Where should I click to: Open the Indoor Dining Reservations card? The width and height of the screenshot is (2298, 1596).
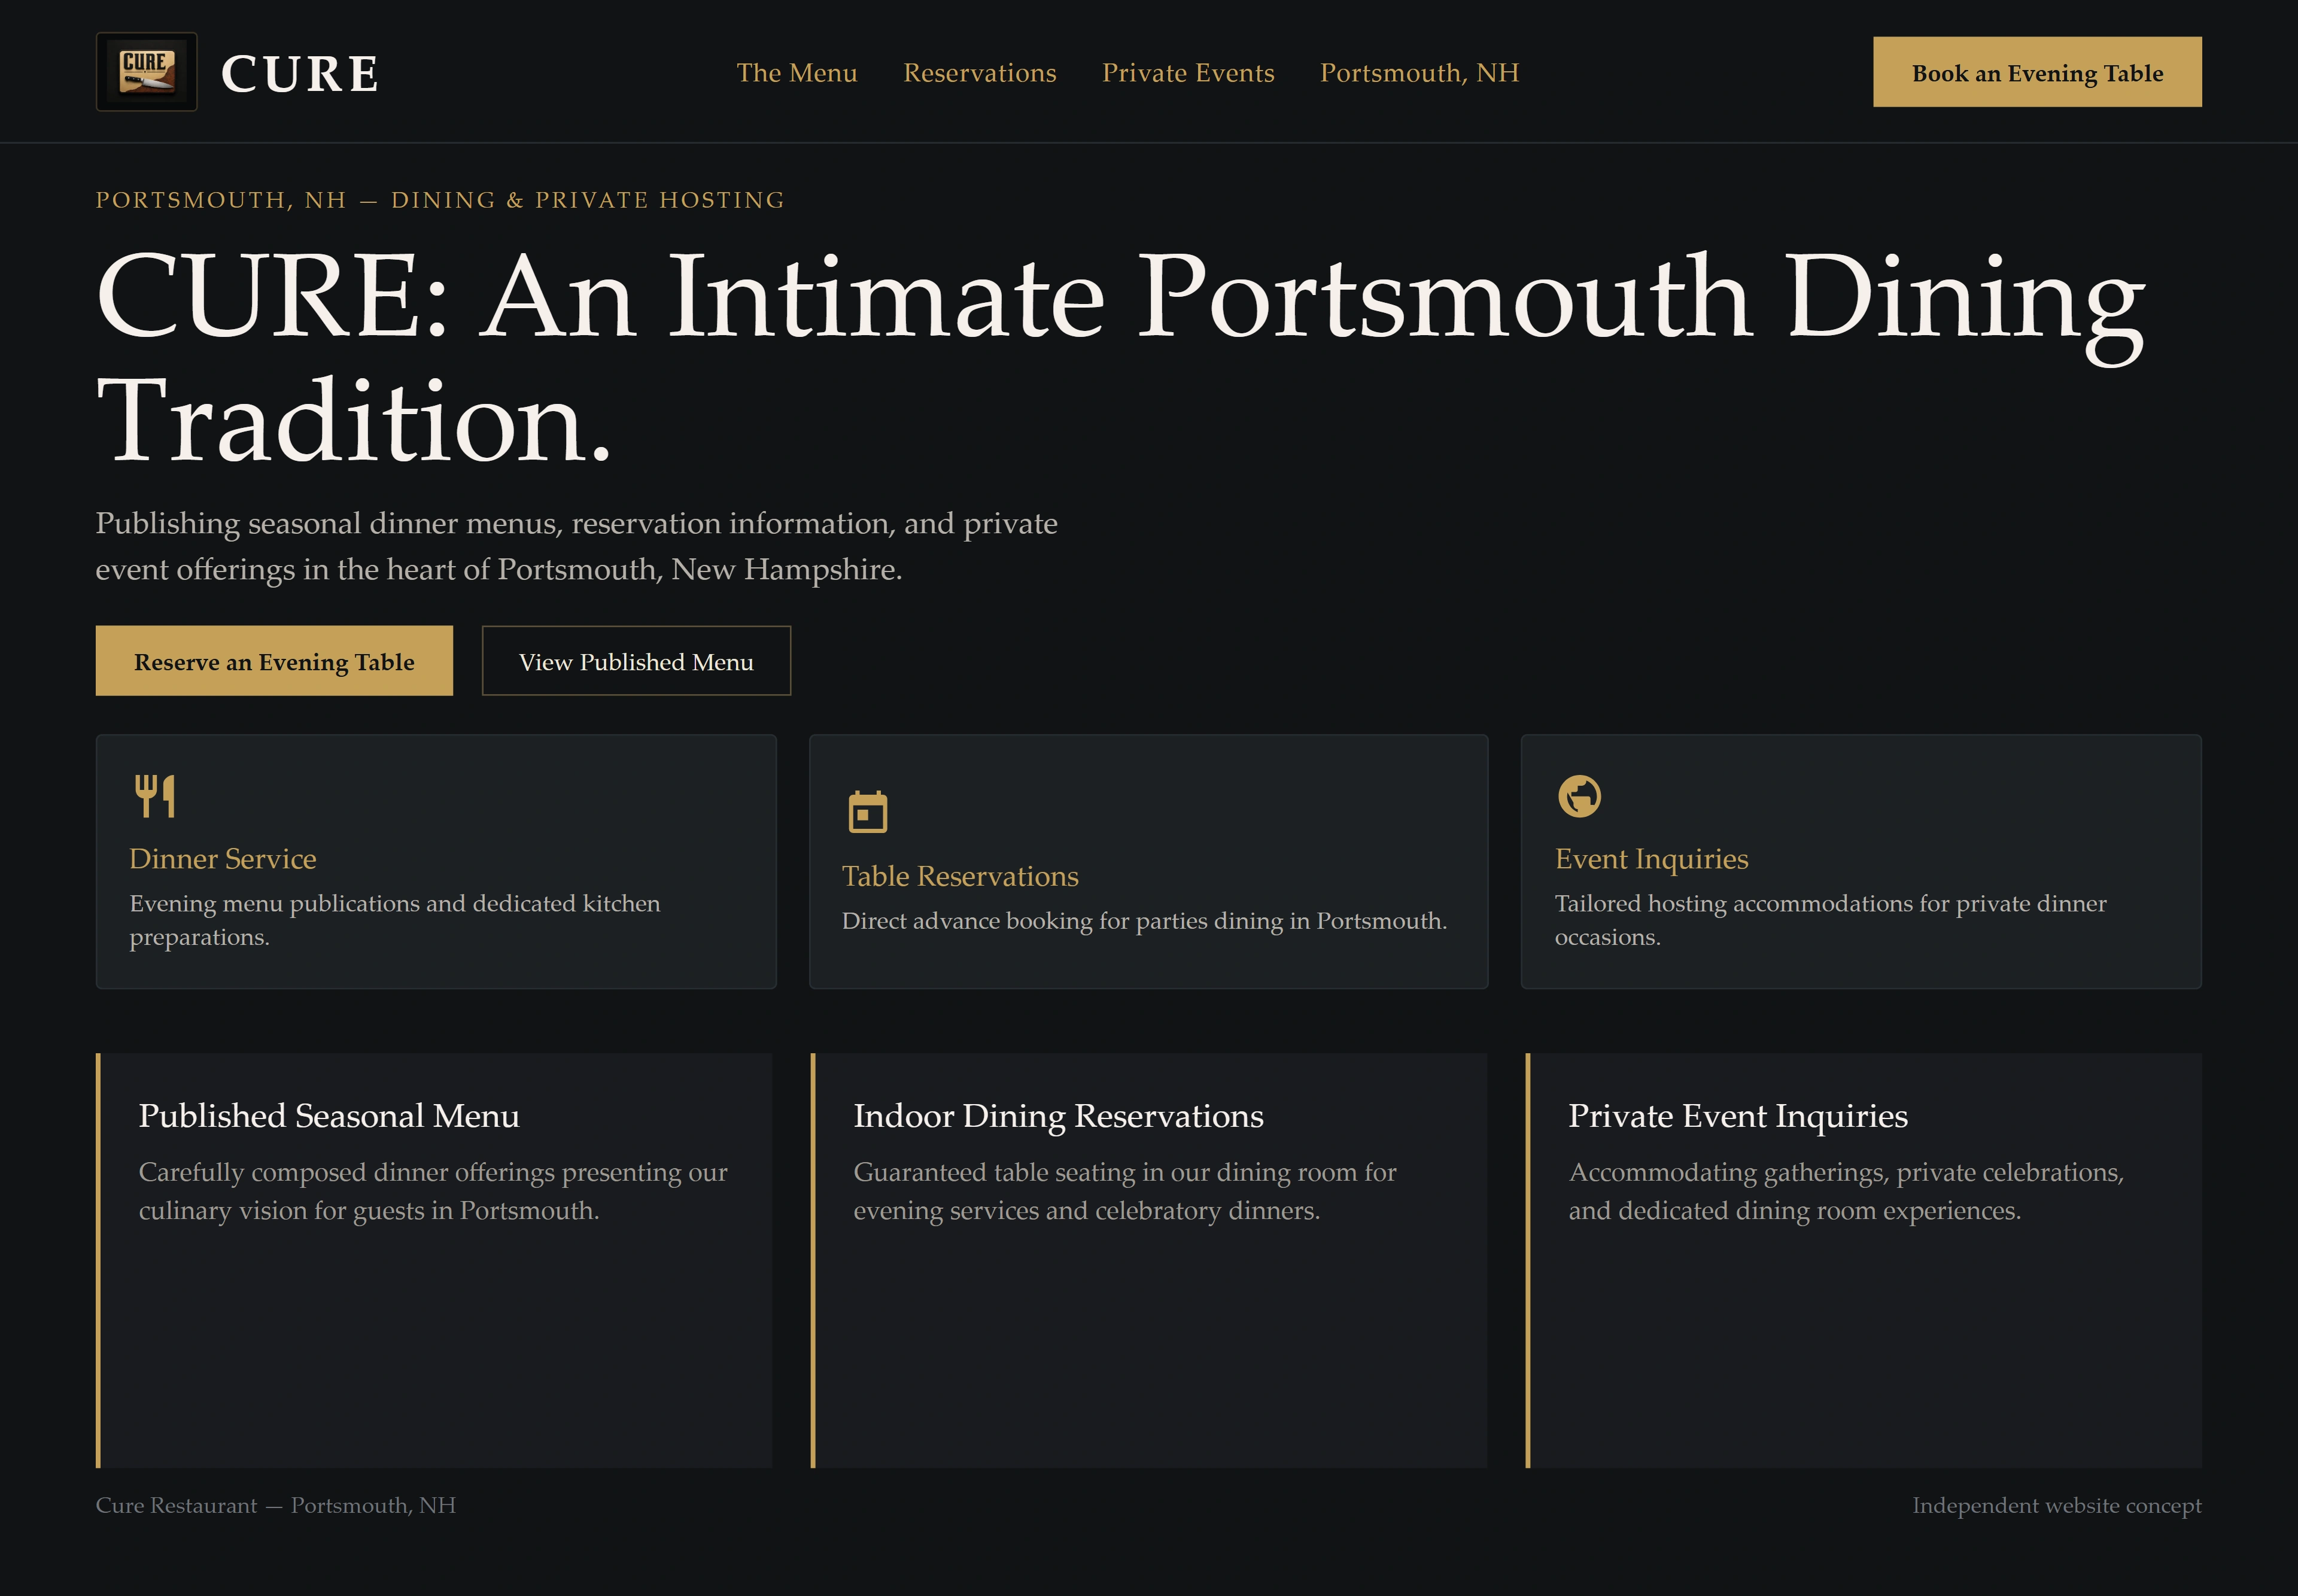click(x=1148, y=1260)
